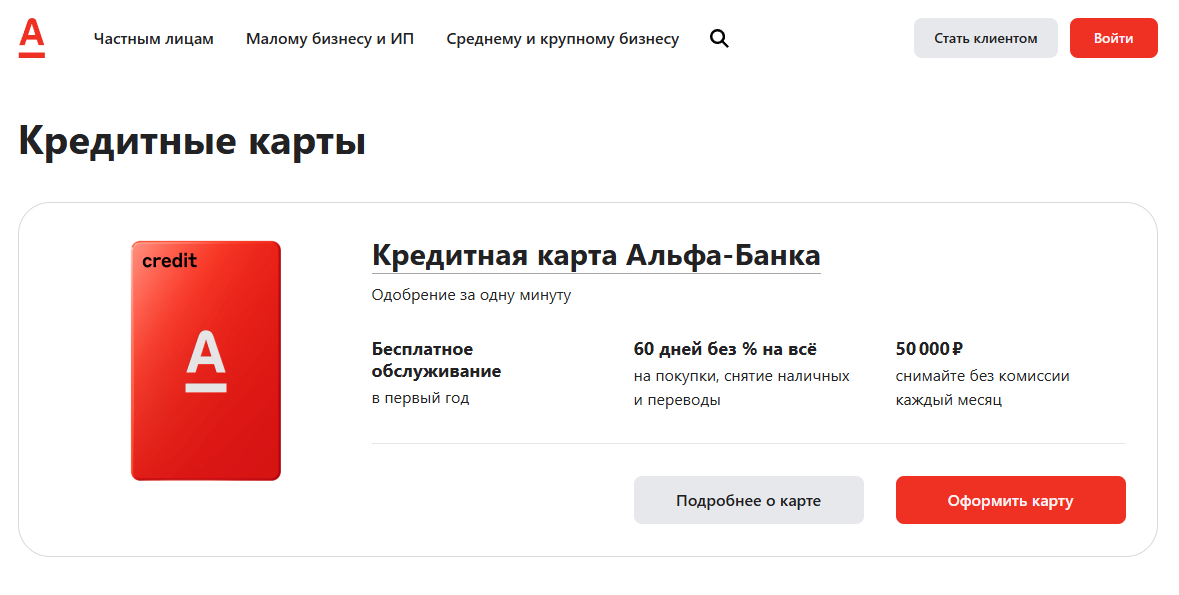Click the "снимайте без комиссии каждый месяц" text
Viewport: 1179px width, 595px height.
[983, 388]
